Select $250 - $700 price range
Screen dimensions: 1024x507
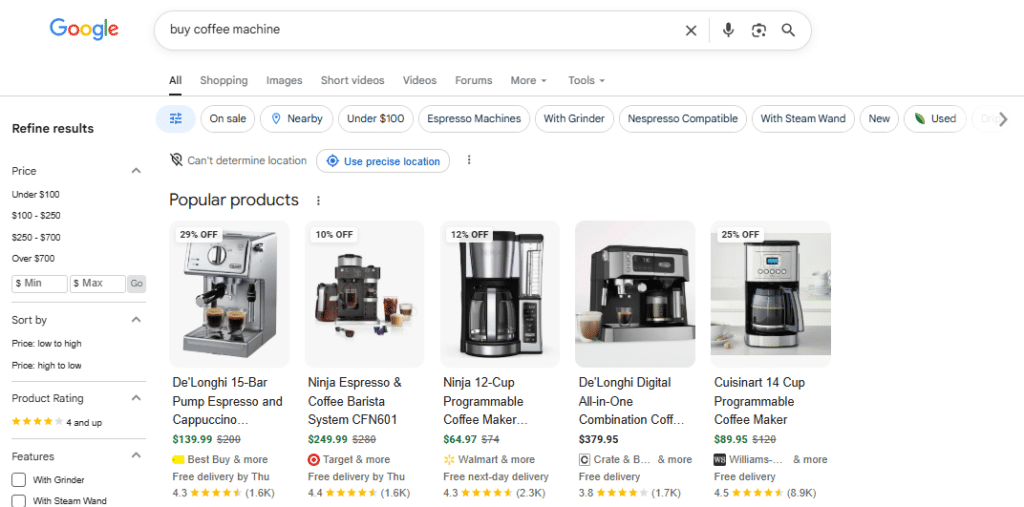pyautogui.click(x=36, y=237)
